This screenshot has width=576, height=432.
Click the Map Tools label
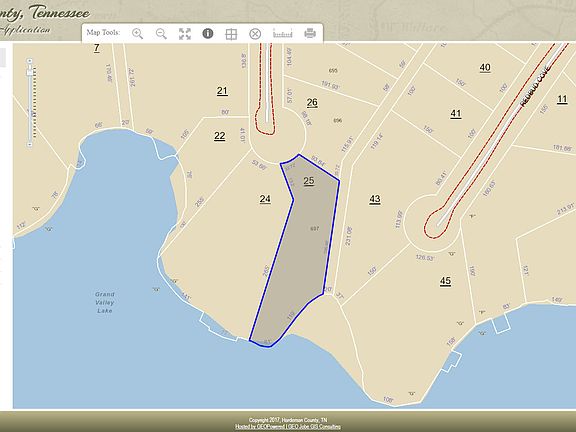tap(103, 32)
